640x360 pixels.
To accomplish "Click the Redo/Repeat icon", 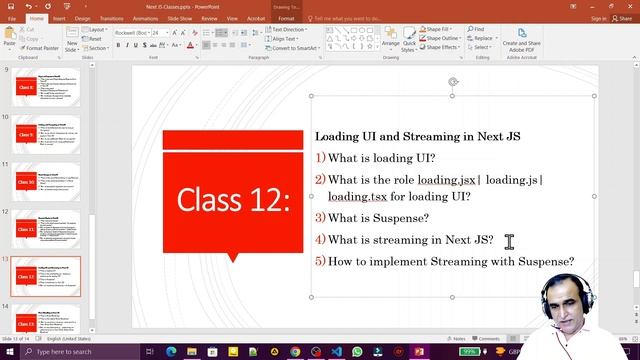I will 48,7.
